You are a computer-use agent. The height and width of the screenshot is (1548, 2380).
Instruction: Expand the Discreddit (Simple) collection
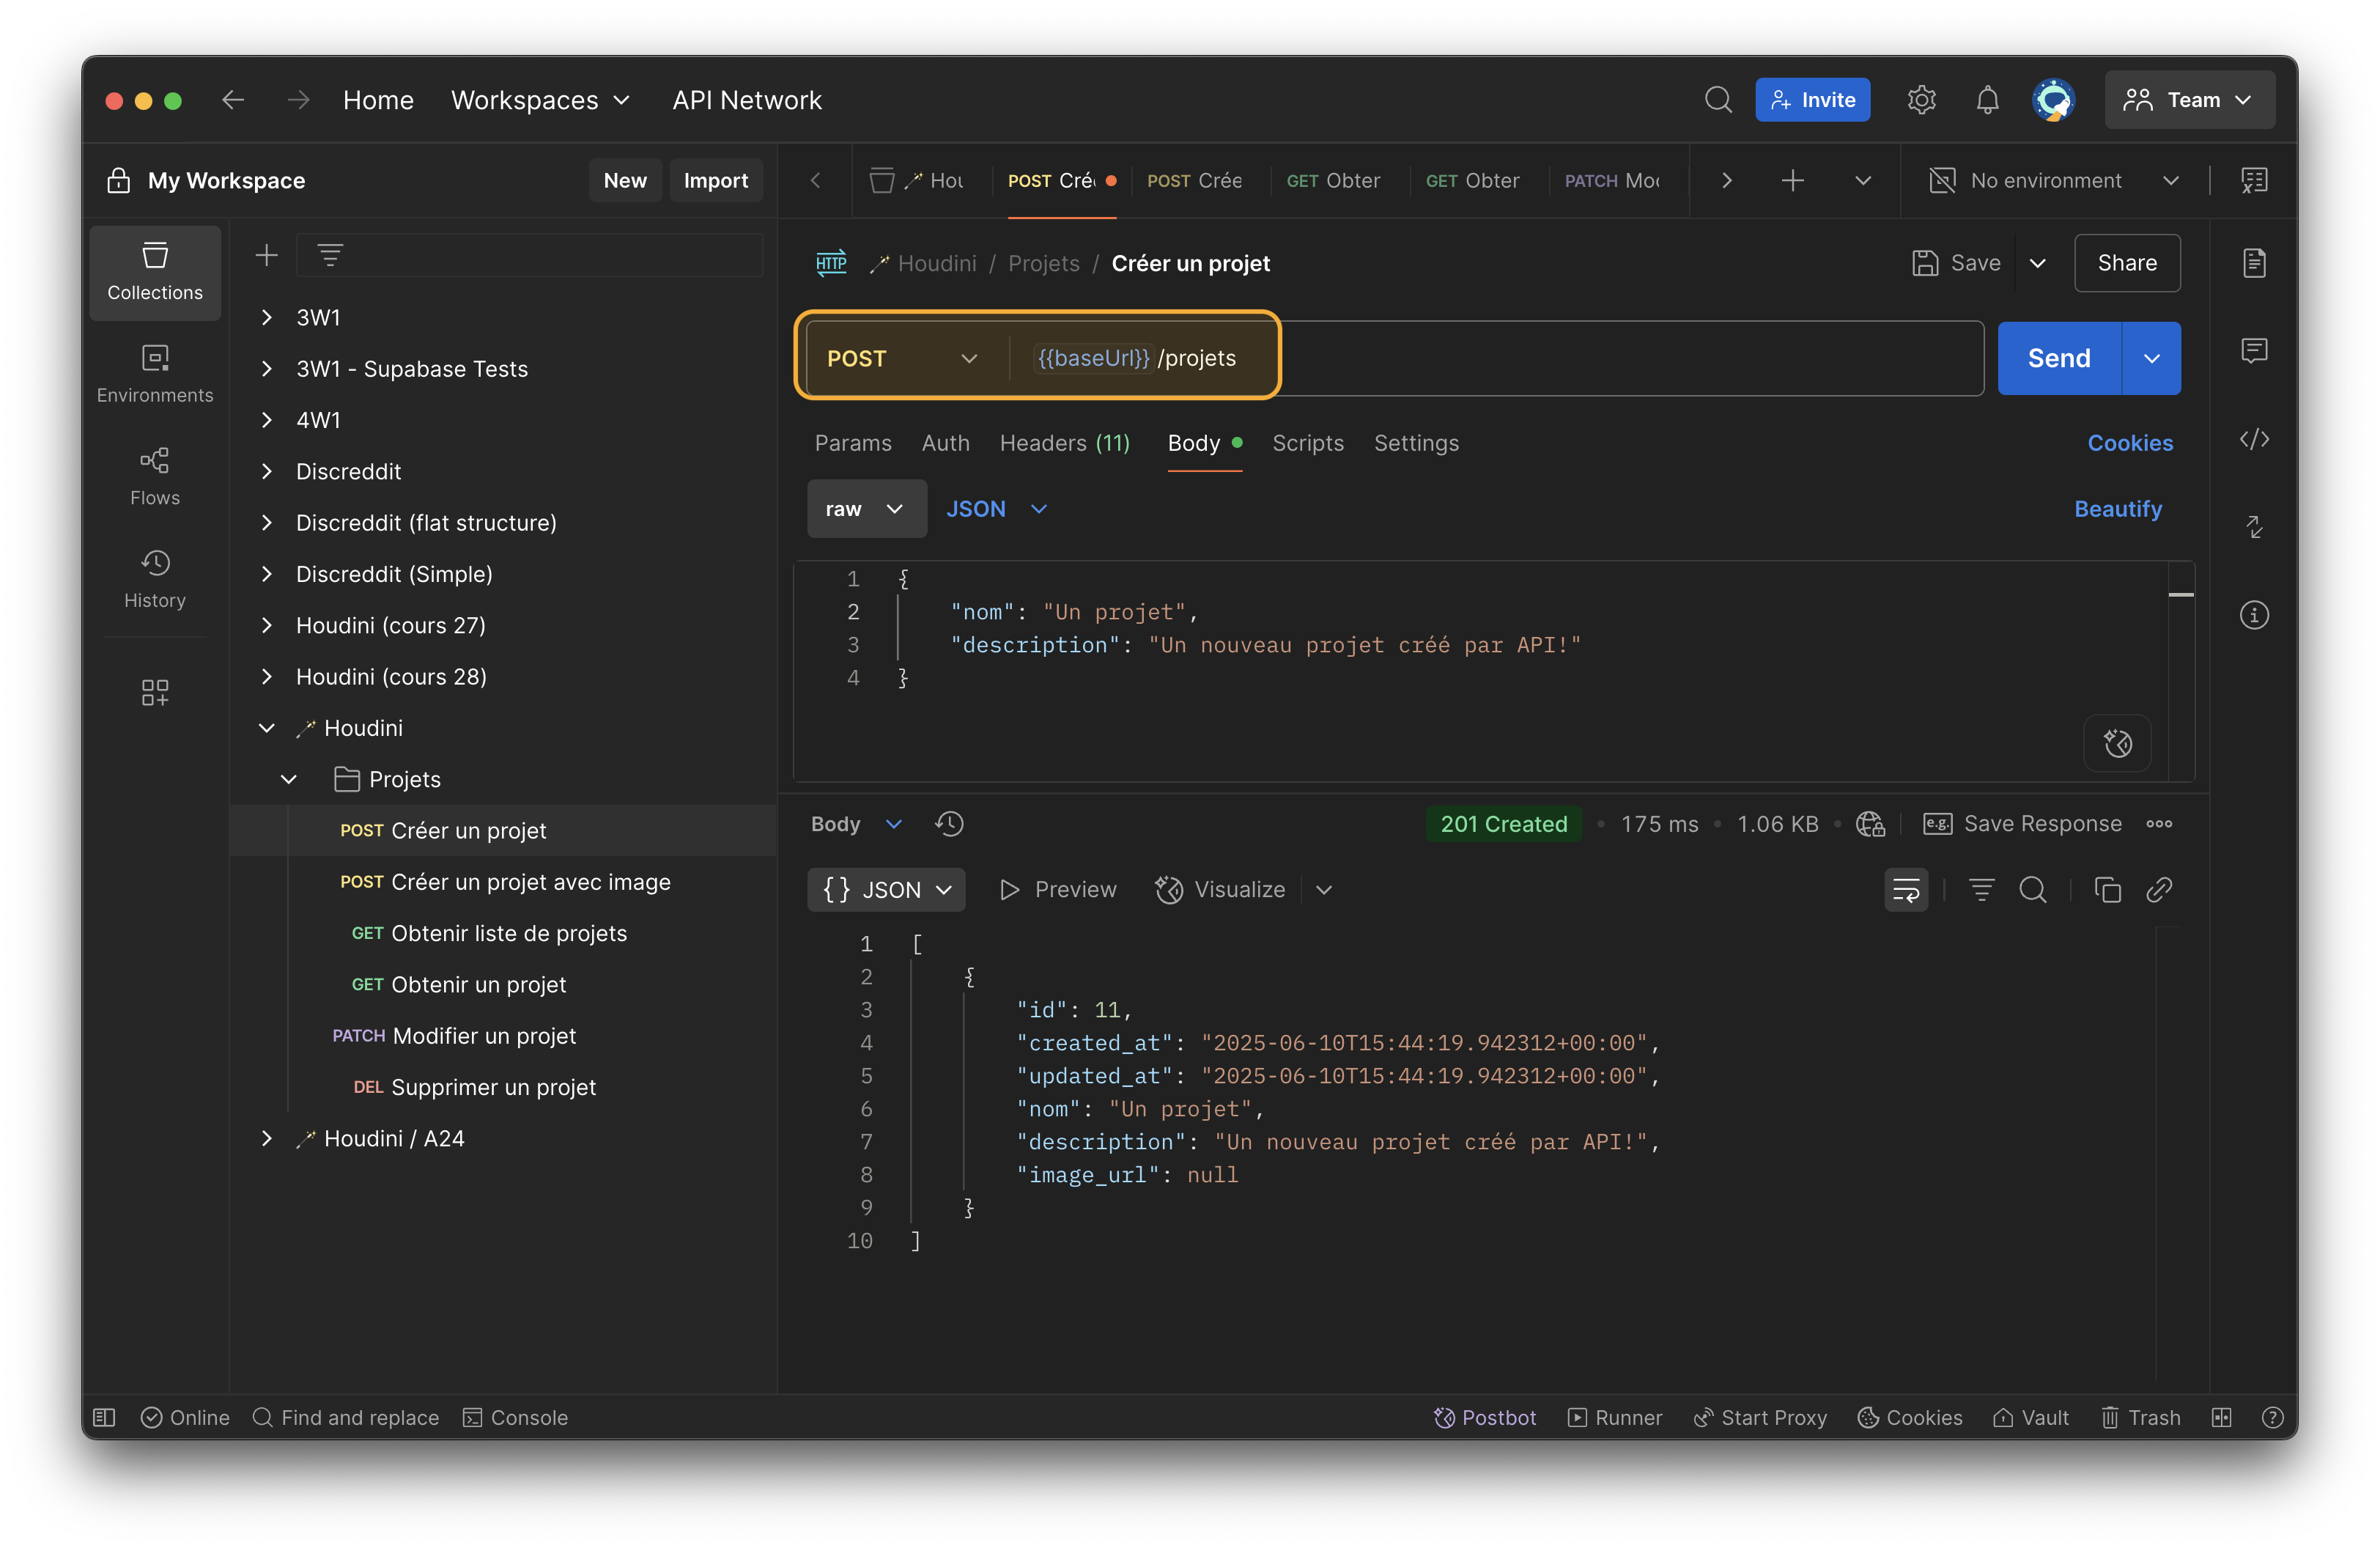click(266, 574)
